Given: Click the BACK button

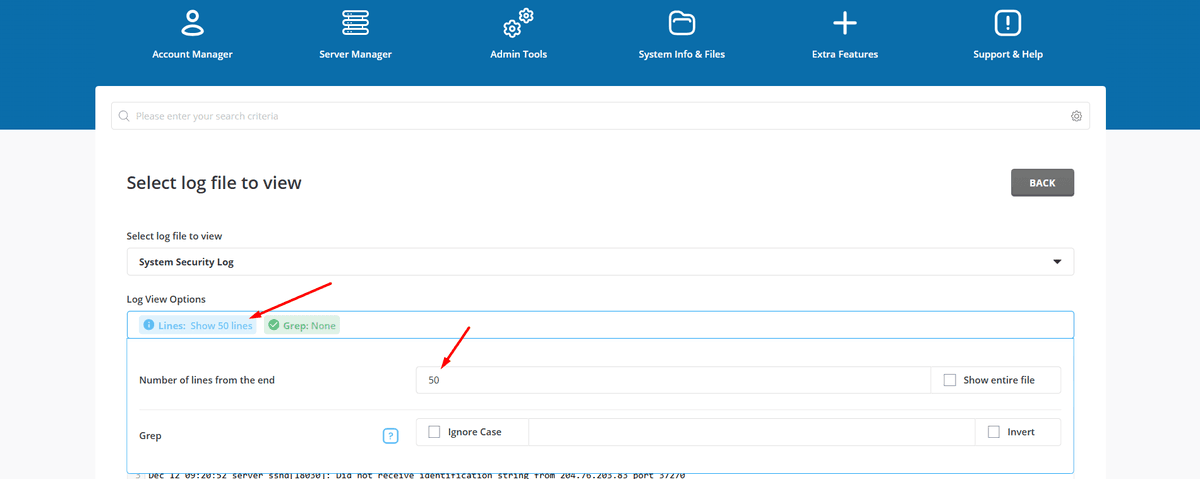Looking at the screenshot, I should point(1042,183).
